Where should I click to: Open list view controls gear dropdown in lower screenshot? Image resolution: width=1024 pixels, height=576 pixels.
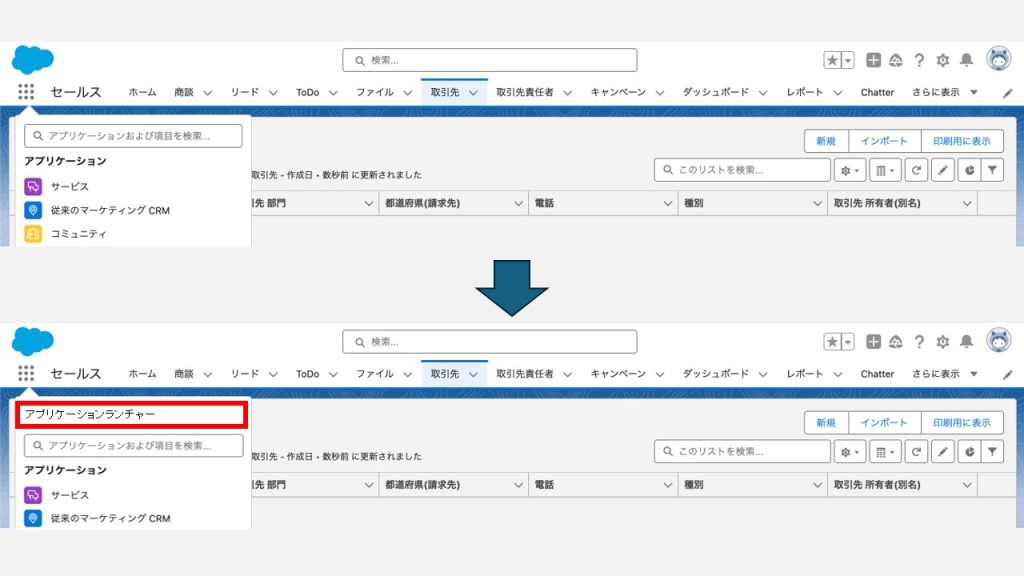pos(850,452)
